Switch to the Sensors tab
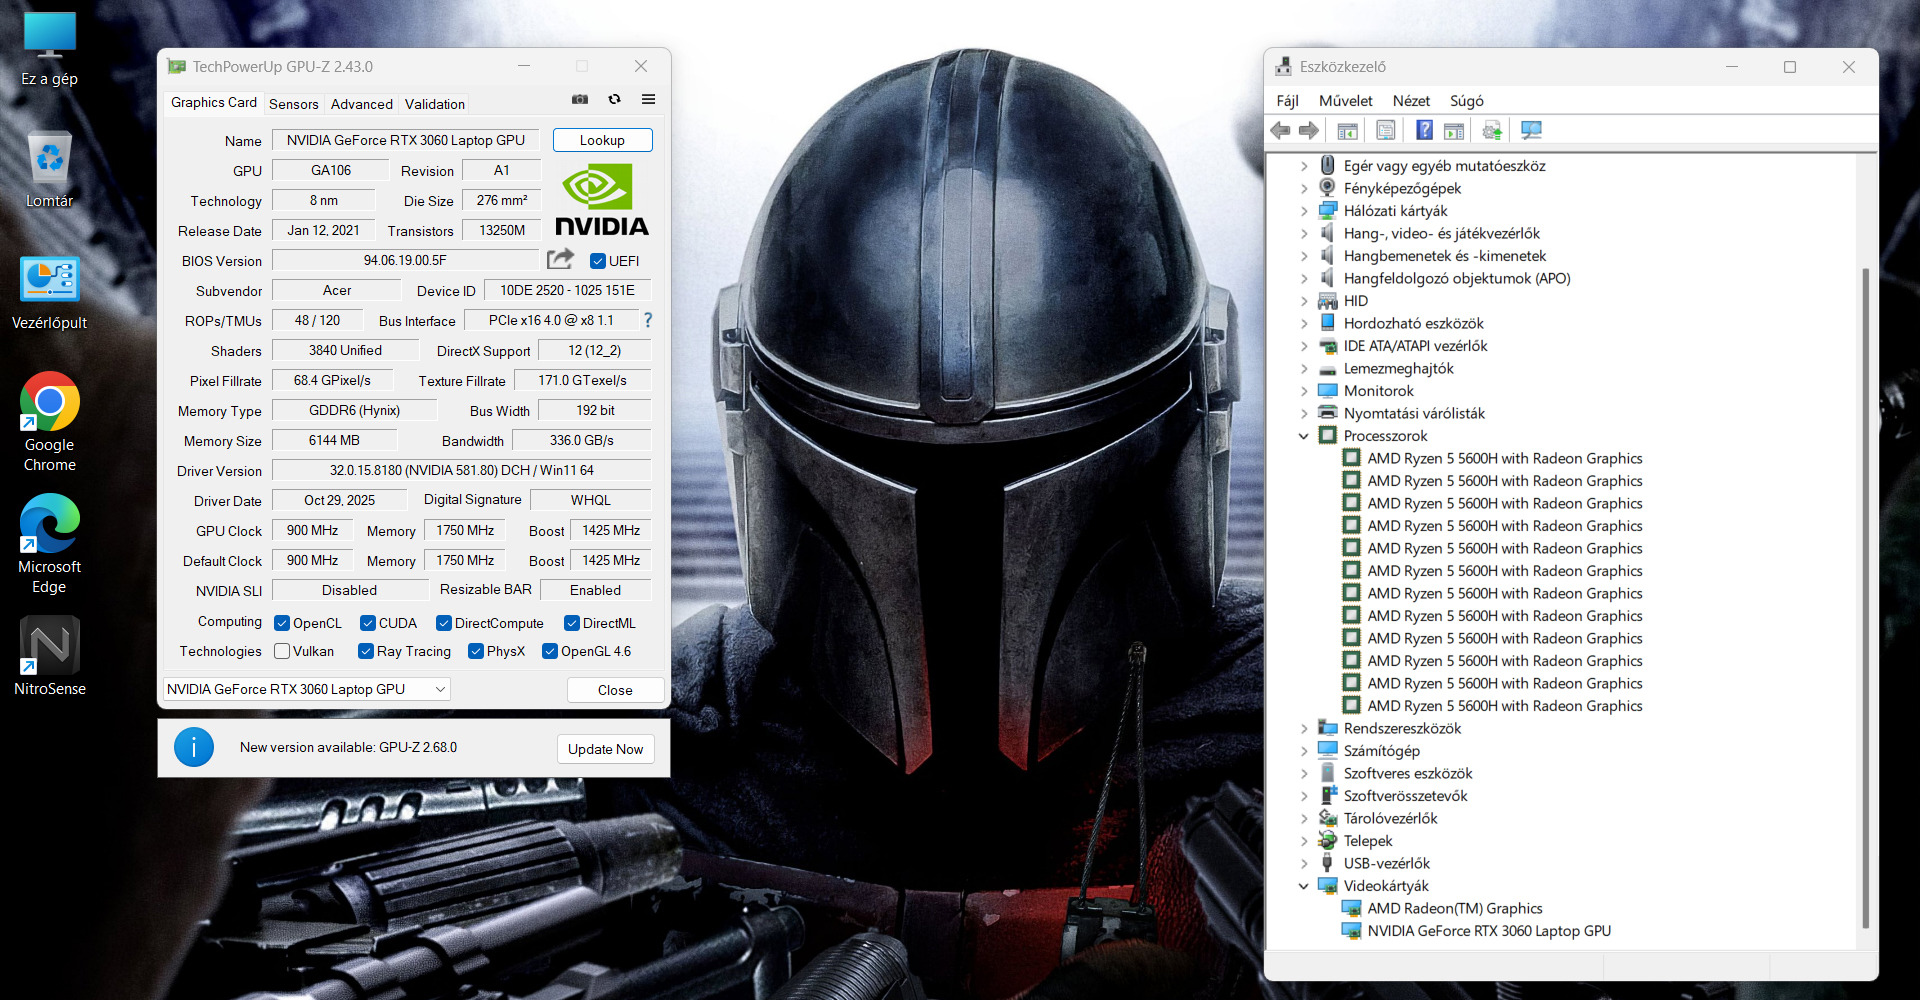Screen dimensions: 1920x1000 coord(293,104)
